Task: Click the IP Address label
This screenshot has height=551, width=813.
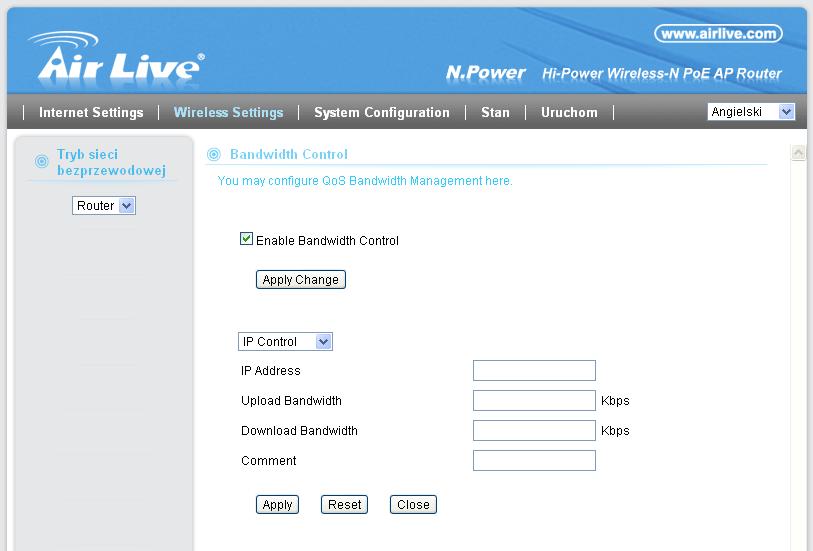Action: 271,371
